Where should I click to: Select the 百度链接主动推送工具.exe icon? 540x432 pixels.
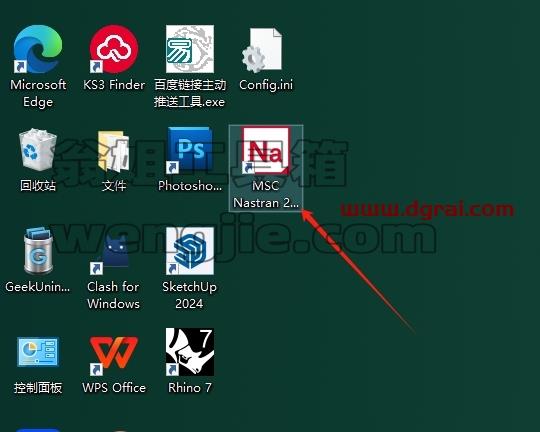click(190, 49)
